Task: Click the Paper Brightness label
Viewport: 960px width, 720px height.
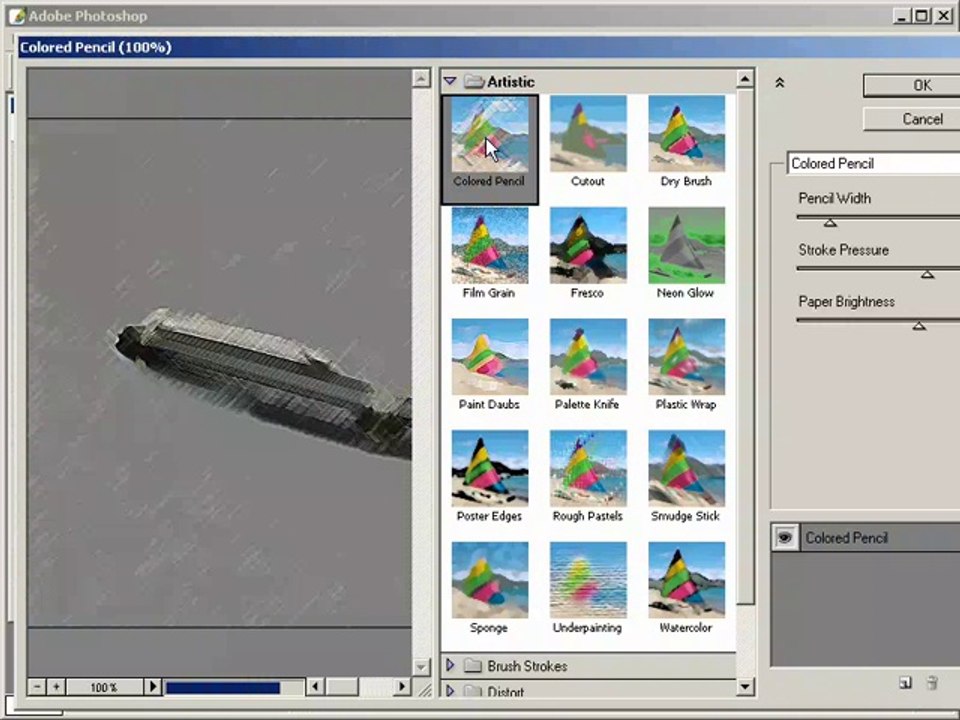Action: (x=846, y=301)
